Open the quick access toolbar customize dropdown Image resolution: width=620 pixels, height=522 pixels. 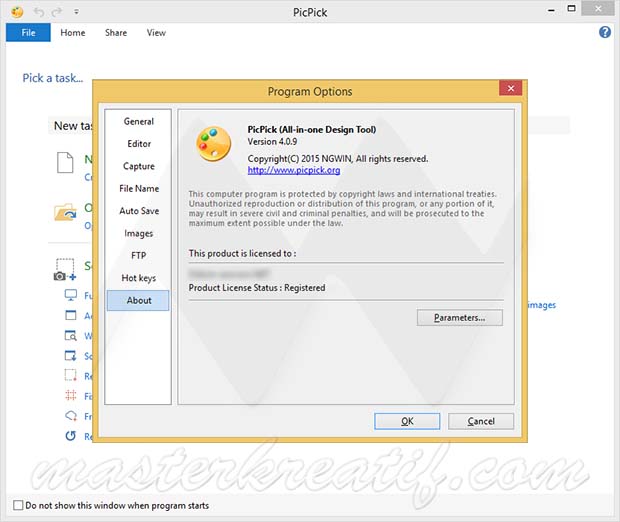[x=76, y=12]
